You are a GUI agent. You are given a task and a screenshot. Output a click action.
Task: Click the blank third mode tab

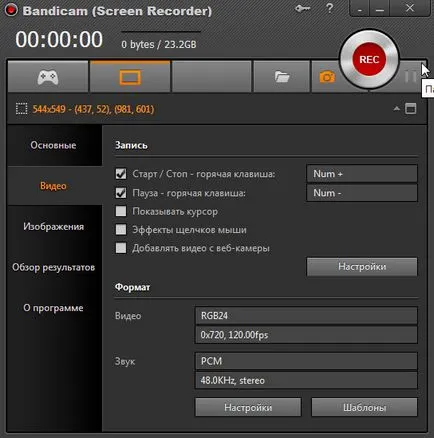click(x=211, y=77)
